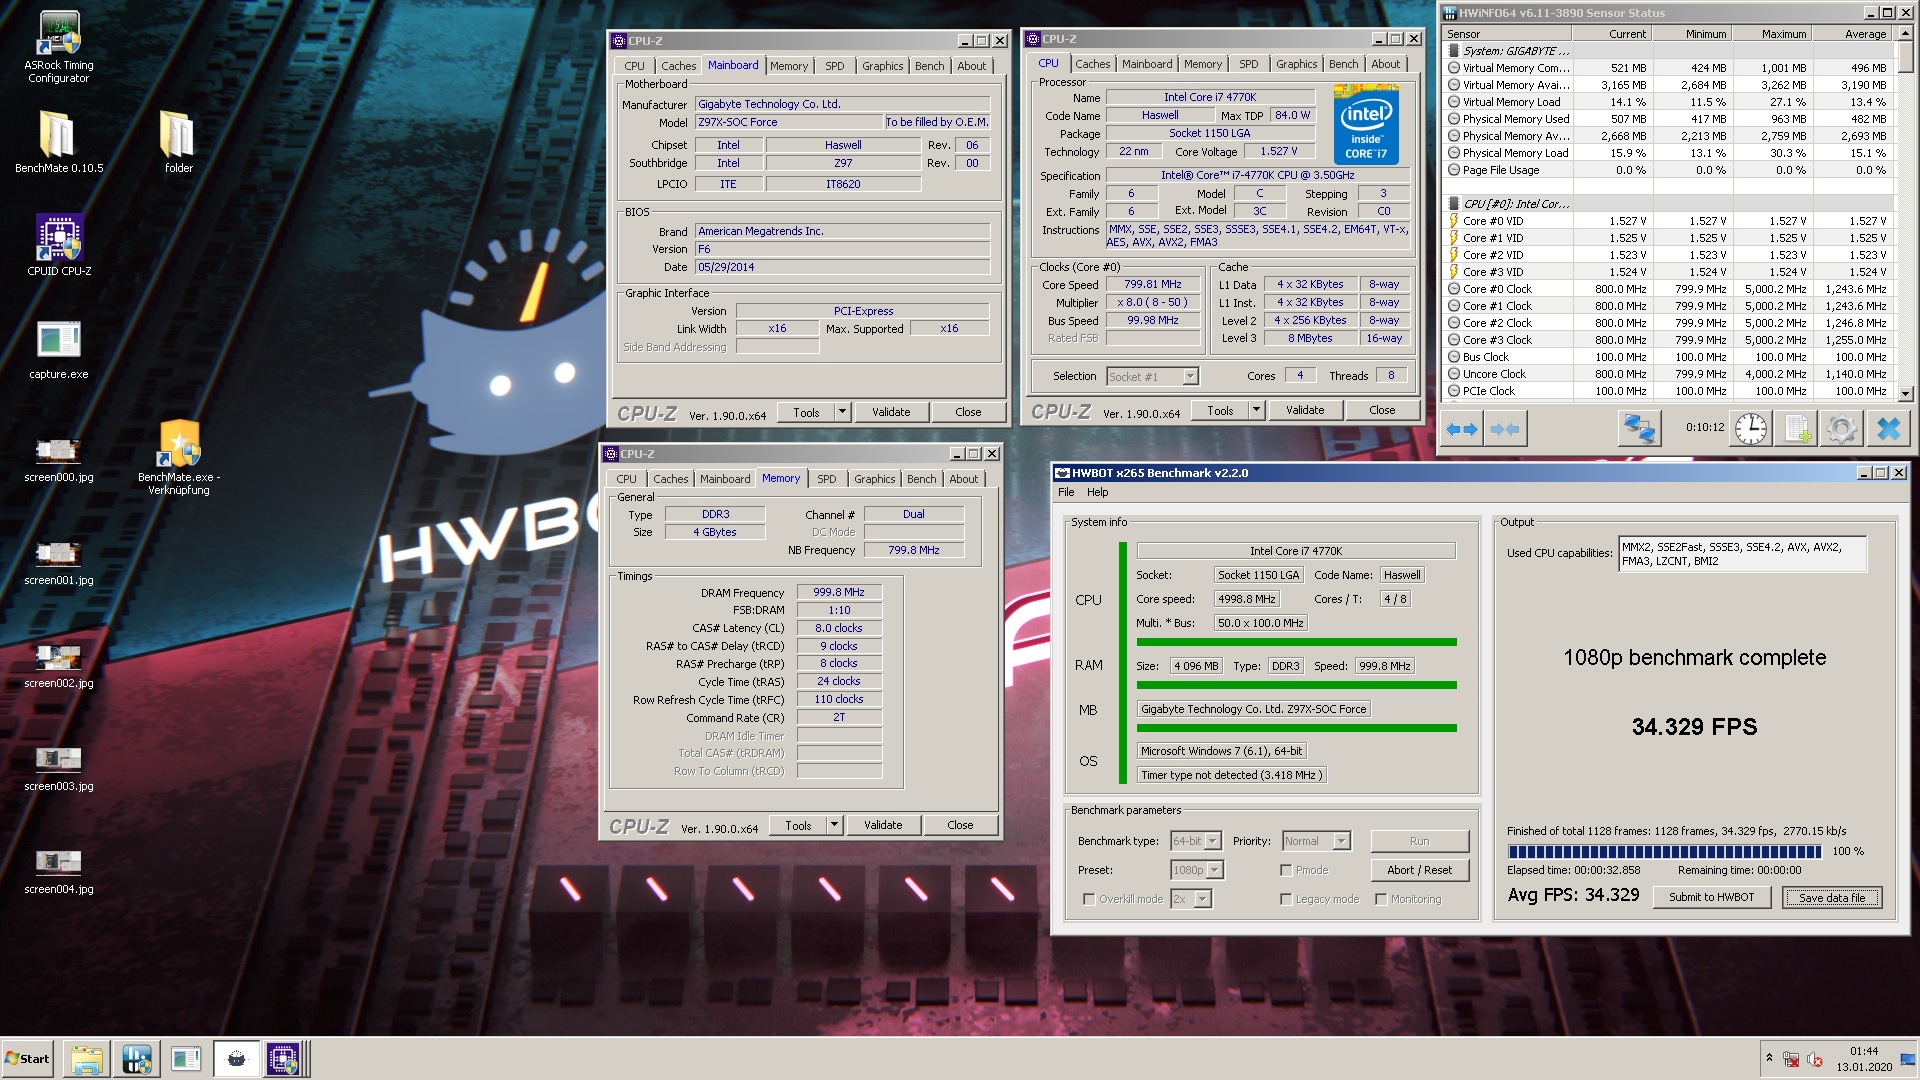Click Tools button in CPU tab CPU-Z window
Screen dimensions: 1920x1080
point(1220,410)
